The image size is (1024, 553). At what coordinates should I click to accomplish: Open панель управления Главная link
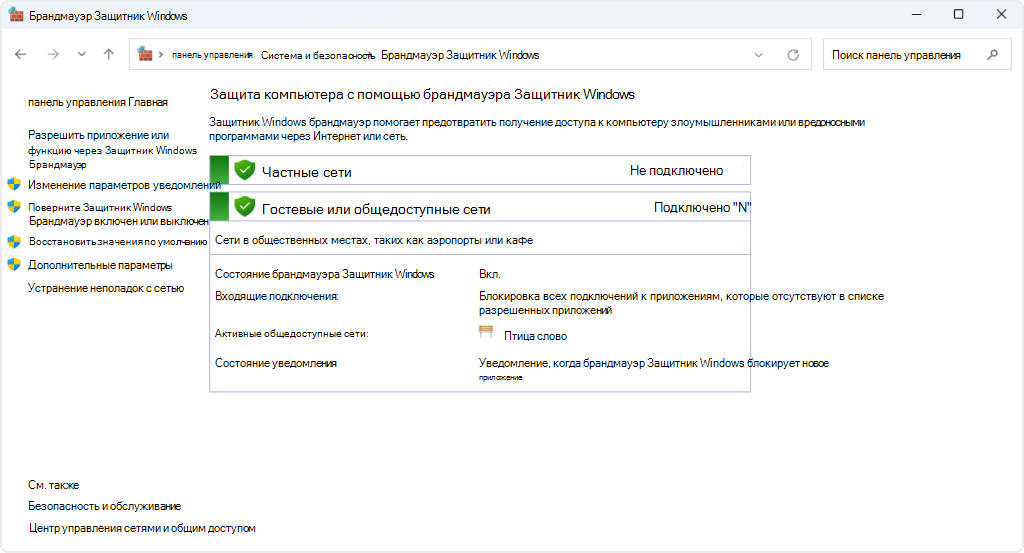pyautogui.click(x=98, y=103)
